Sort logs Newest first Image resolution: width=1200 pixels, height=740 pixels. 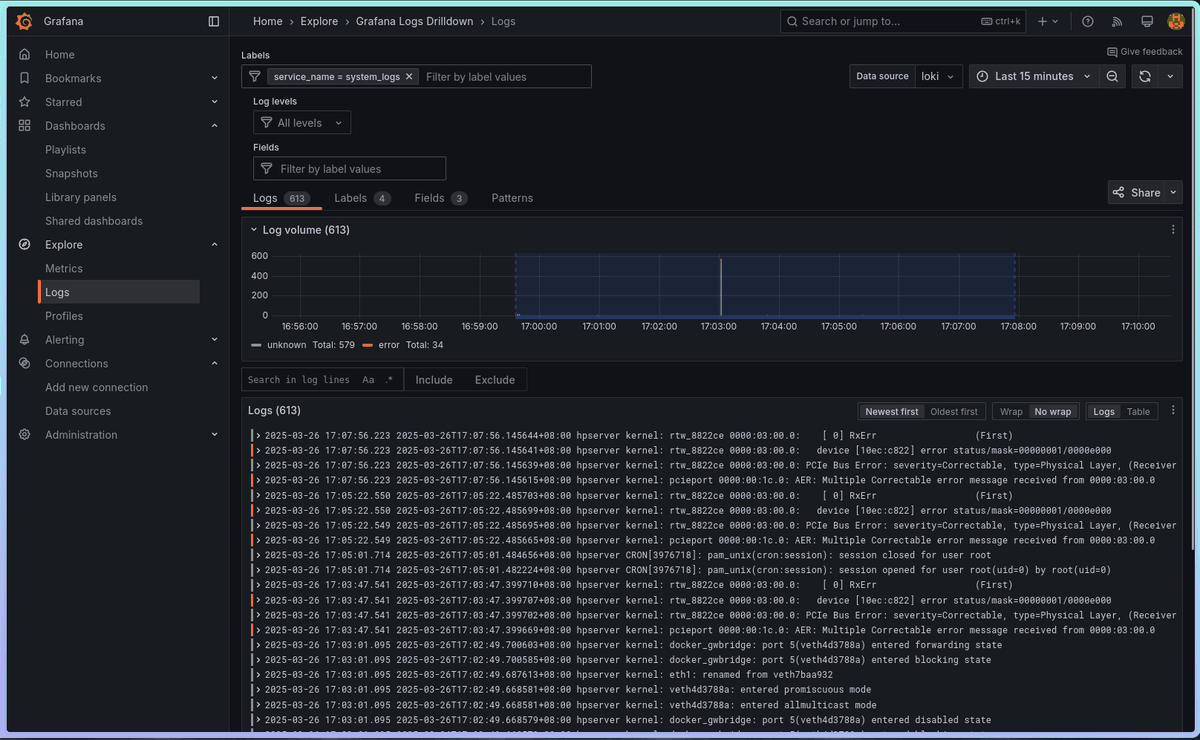[x=892, y=411]
